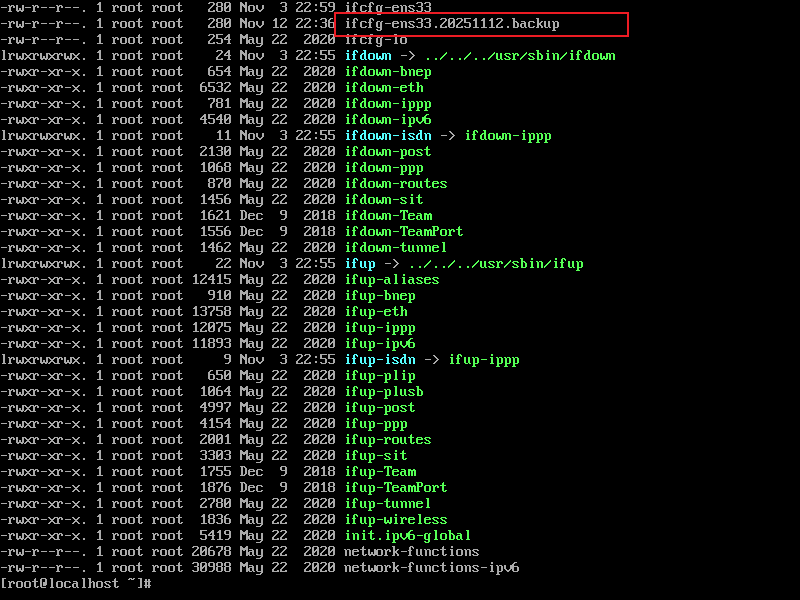Select file size 6532 for ifdown-eth
This screenshot has width=800, height=600.
[215, 88]
